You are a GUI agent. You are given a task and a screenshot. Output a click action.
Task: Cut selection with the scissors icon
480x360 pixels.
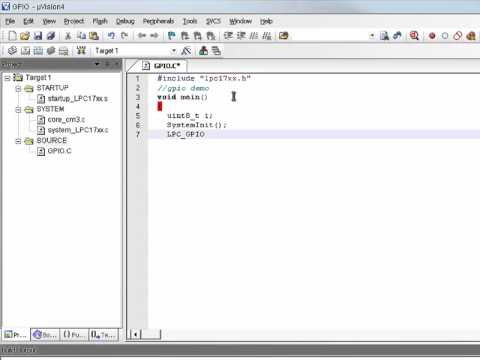pos(68,36)
